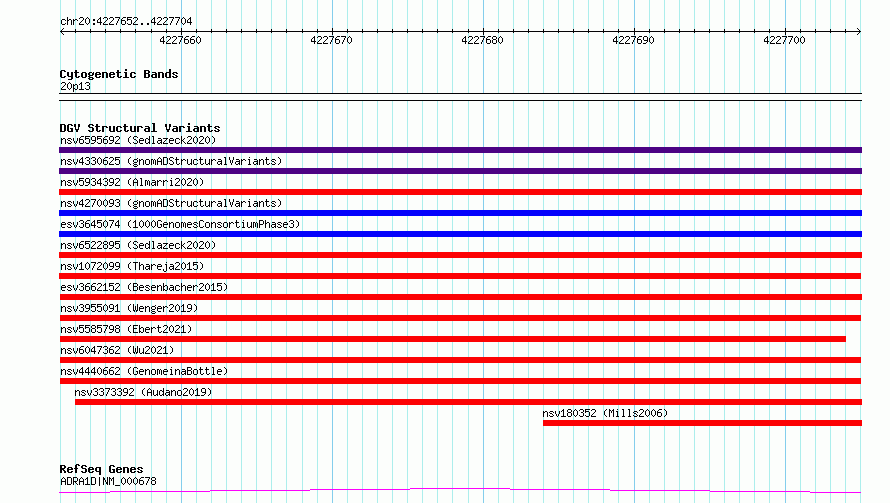Open variant esv3645074 (1000GenomesConsortiumPhase3) label

(x=180, y=224)
